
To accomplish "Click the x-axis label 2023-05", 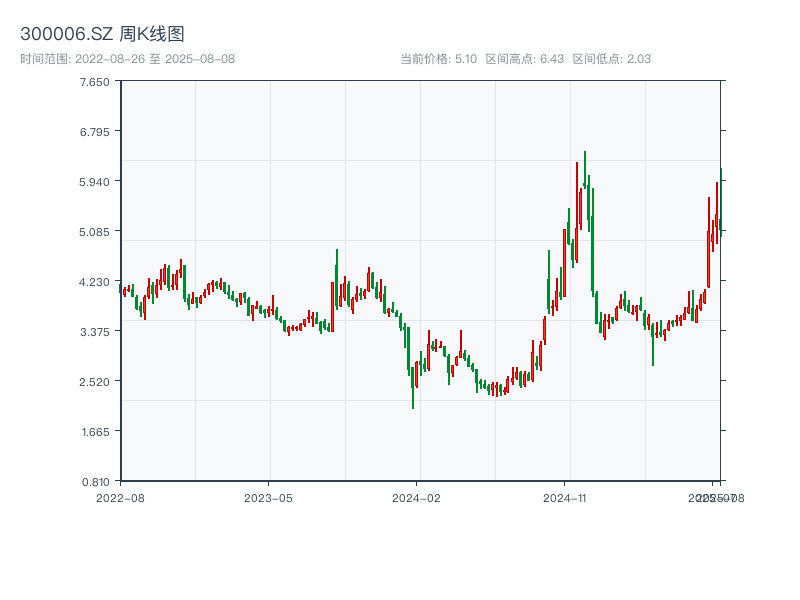I will pos(268,498).
